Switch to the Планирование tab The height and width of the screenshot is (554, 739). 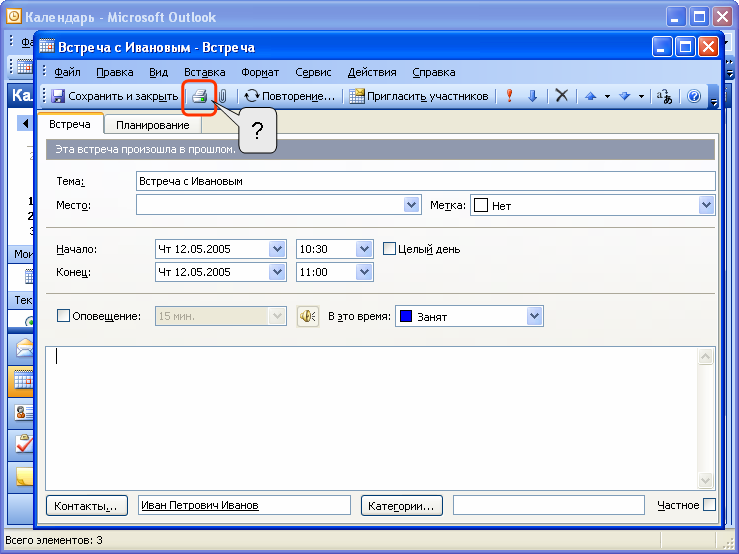[153, 125]
